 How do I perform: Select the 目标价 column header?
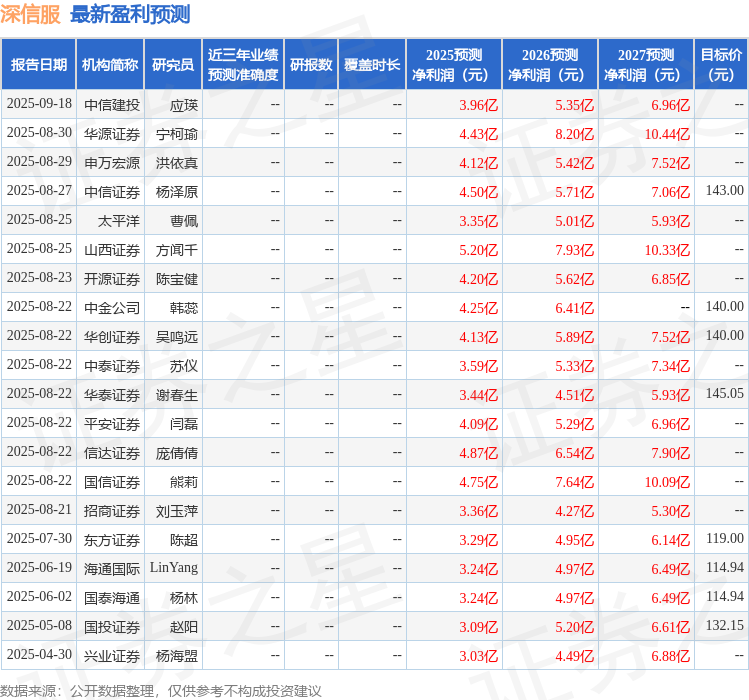[721, 65]
